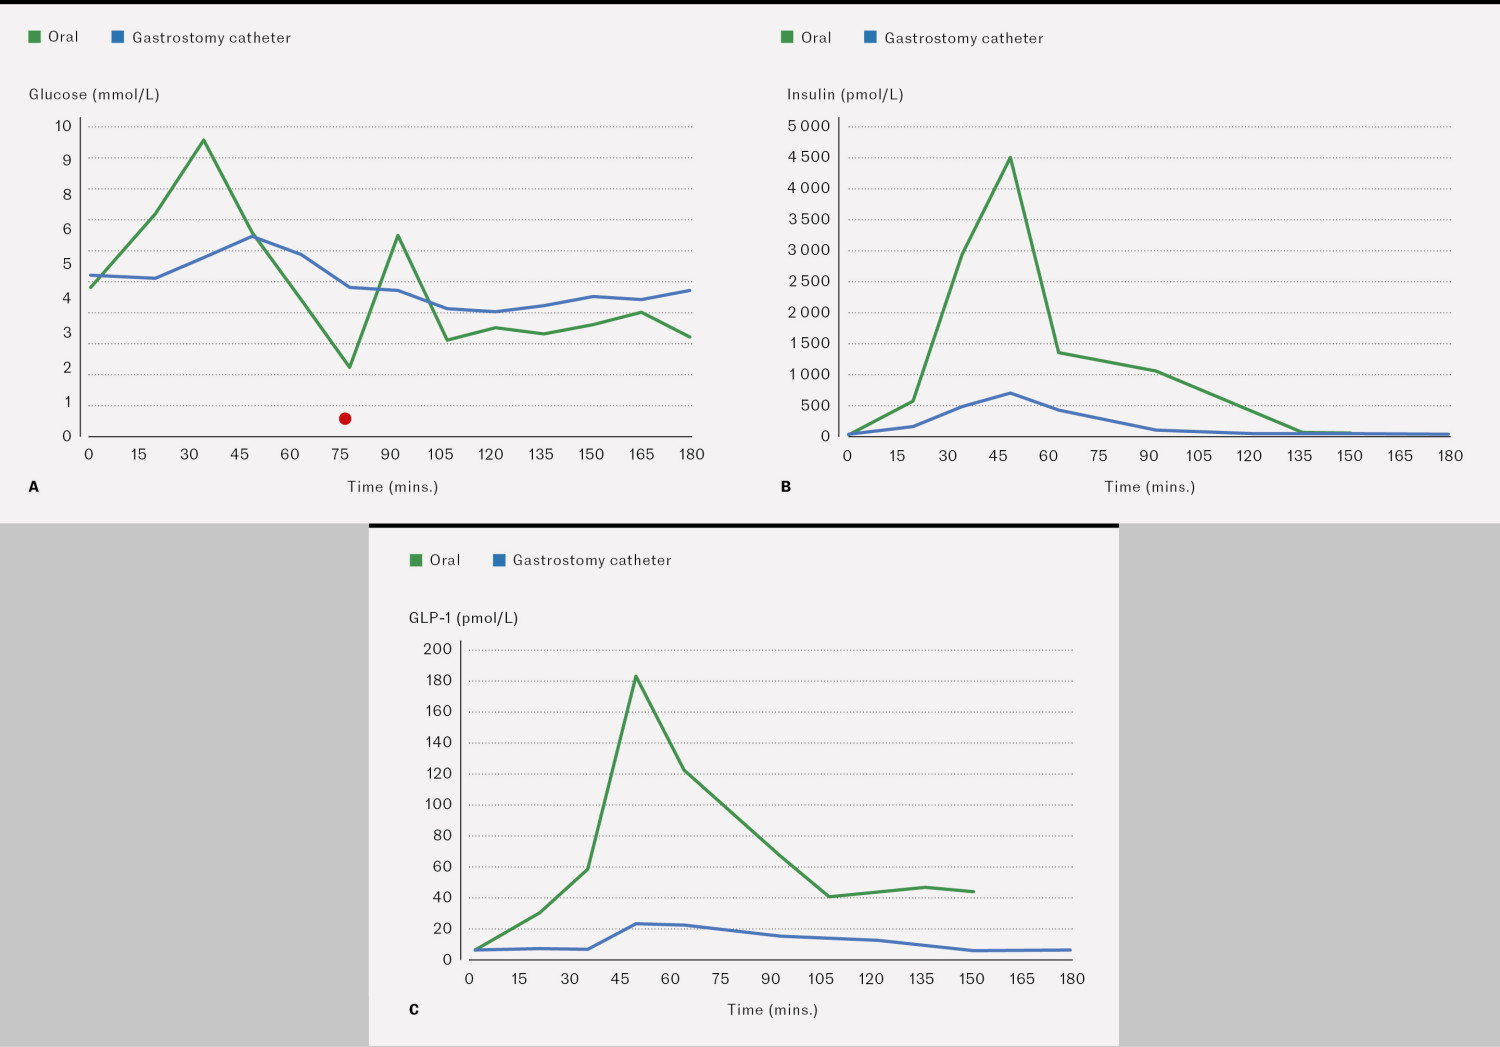This screenshot has width=1500, height=1047.
Task: Click the red event dot near 75 minutes
Action: coord(345,419)
